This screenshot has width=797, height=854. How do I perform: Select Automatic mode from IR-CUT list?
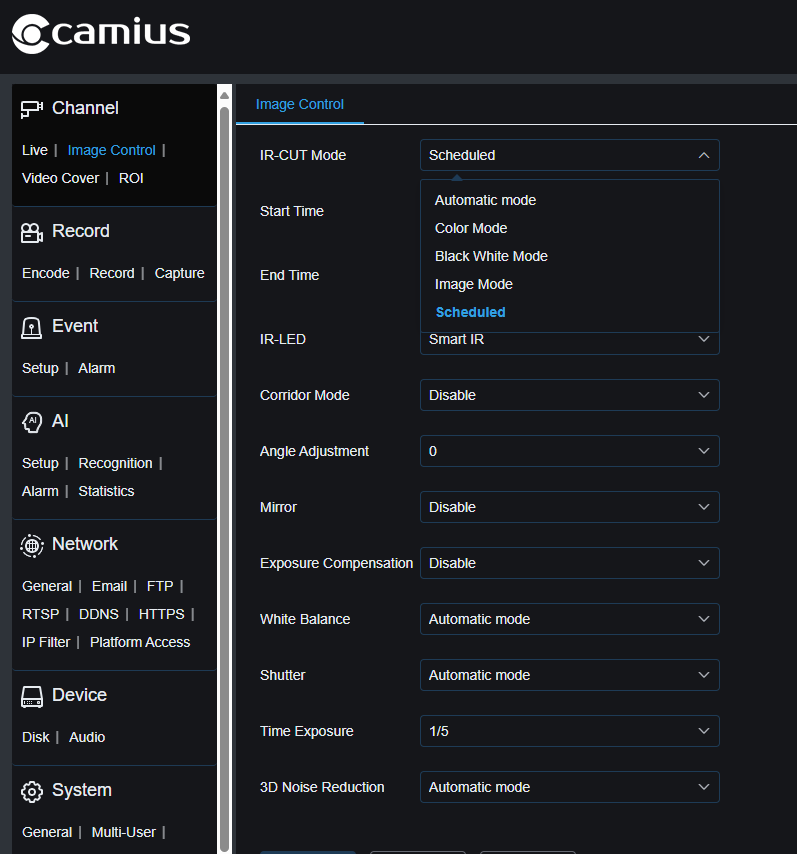point(485,200)
